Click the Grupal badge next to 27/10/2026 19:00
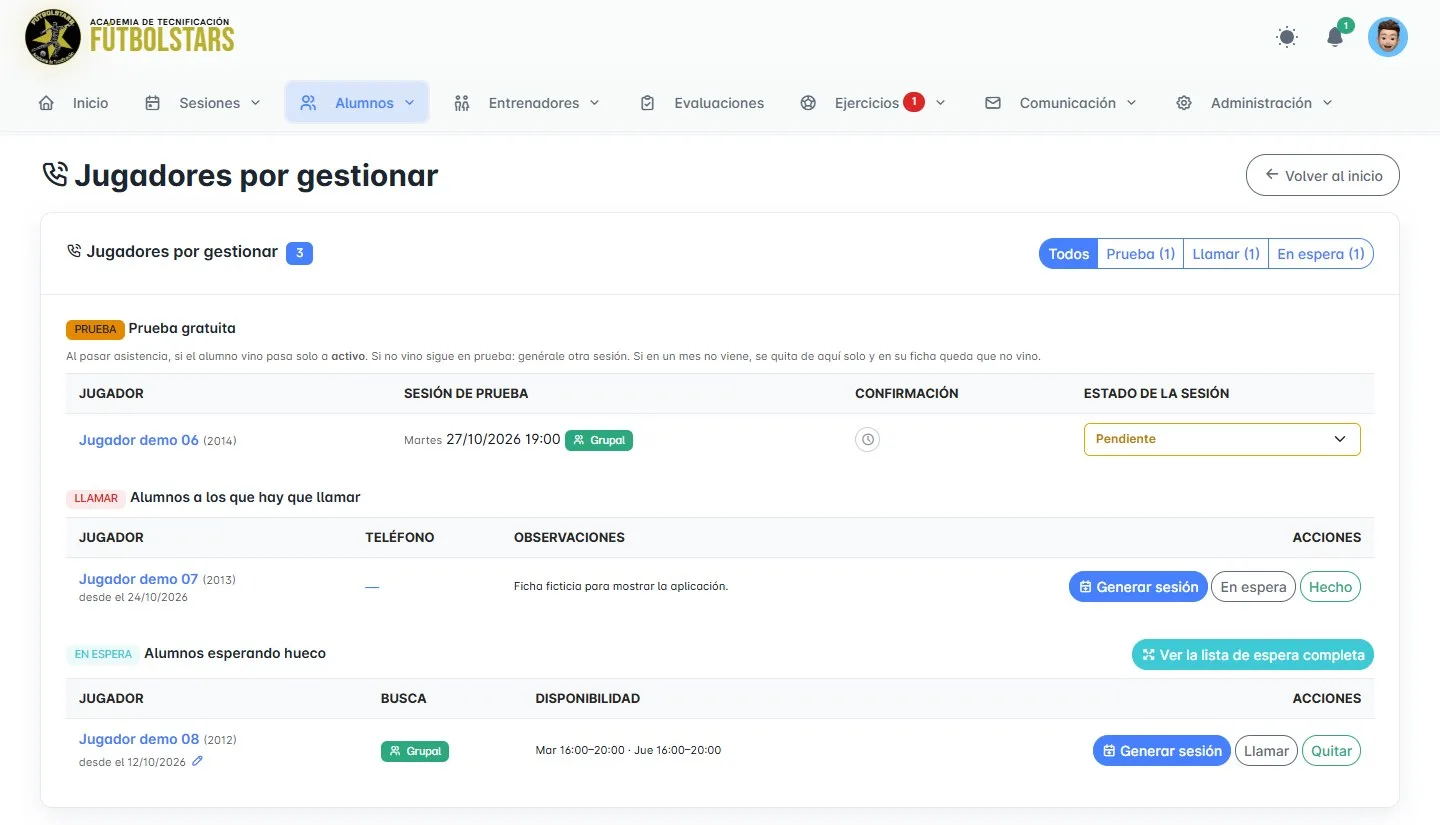The height and width of the screenshot is (825, 1440). point(599,439)
